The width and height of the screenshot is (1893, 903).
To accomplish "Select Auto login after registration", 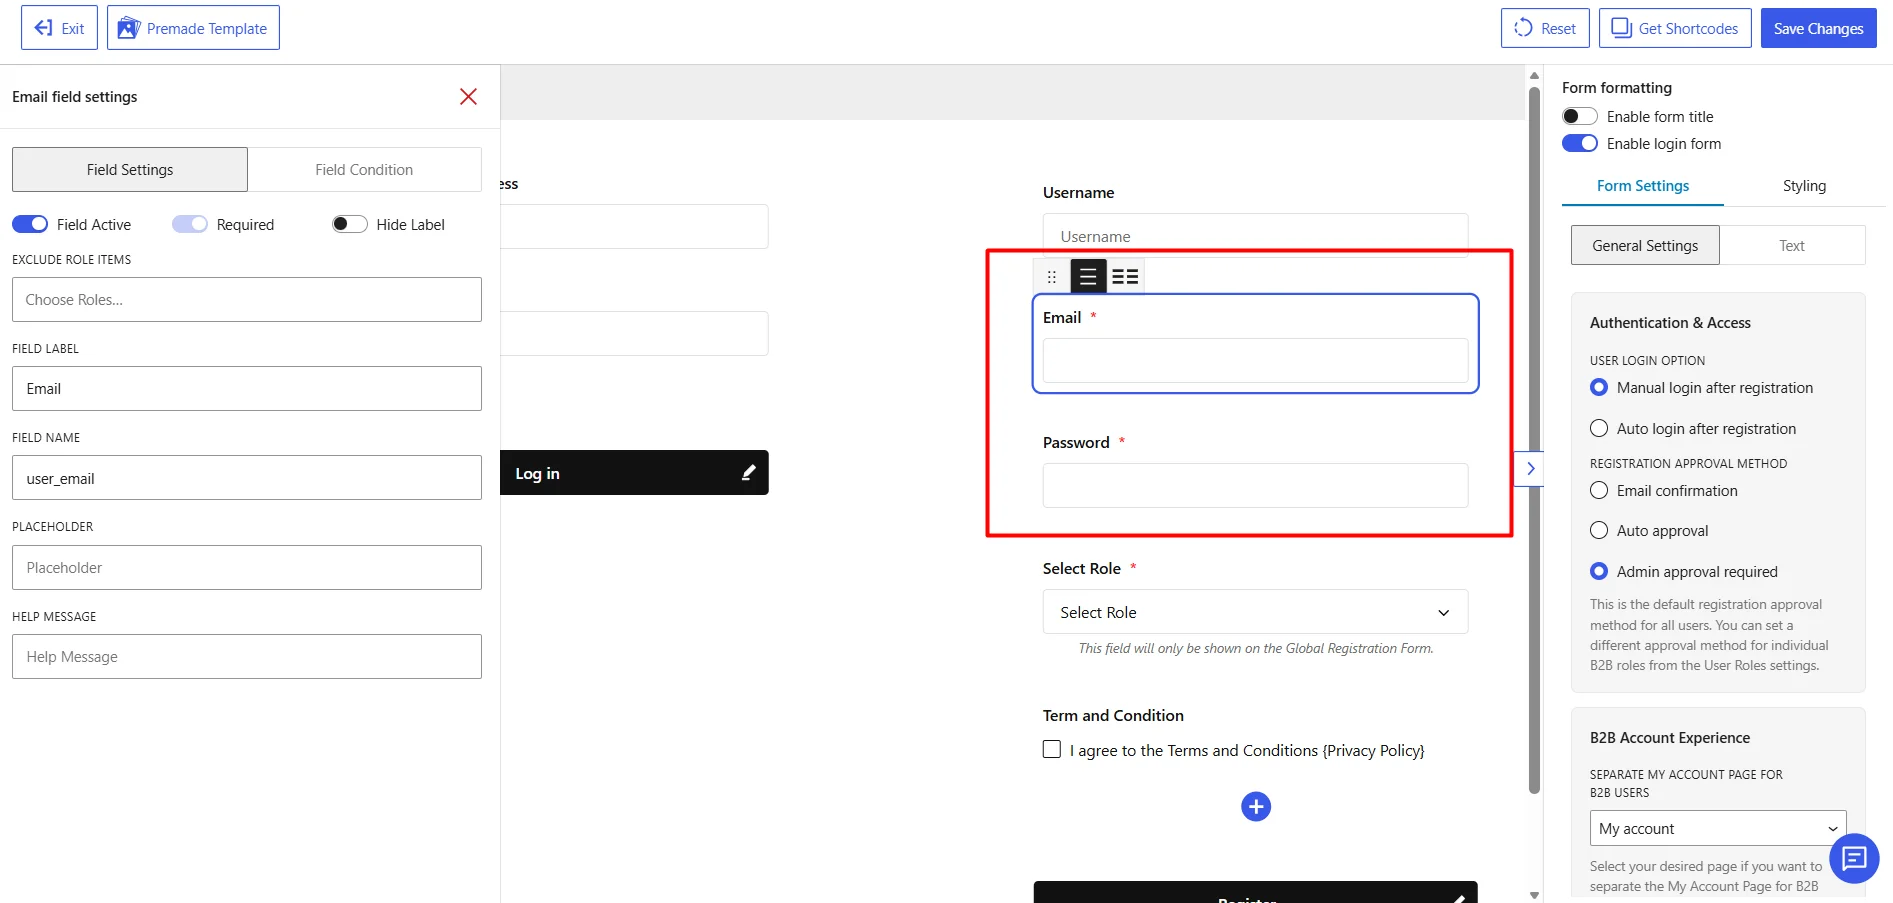I will pyautogui.click(x=1599, y=428).
